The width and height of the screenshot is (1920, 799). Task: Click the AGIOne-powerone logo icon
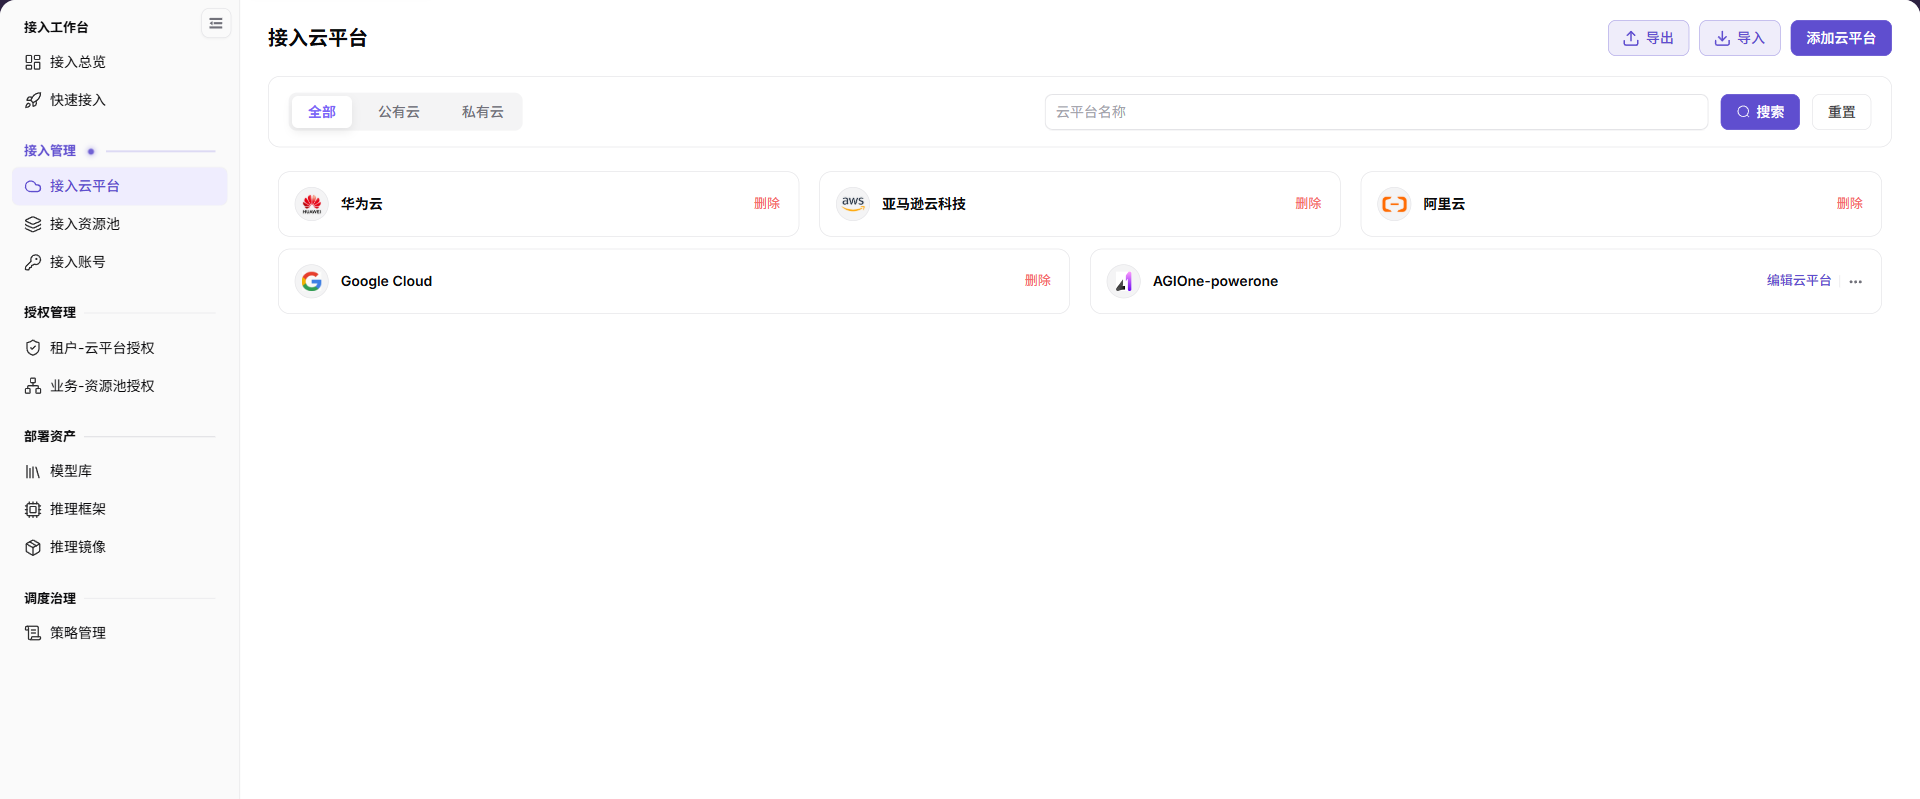coord(1124,281)
